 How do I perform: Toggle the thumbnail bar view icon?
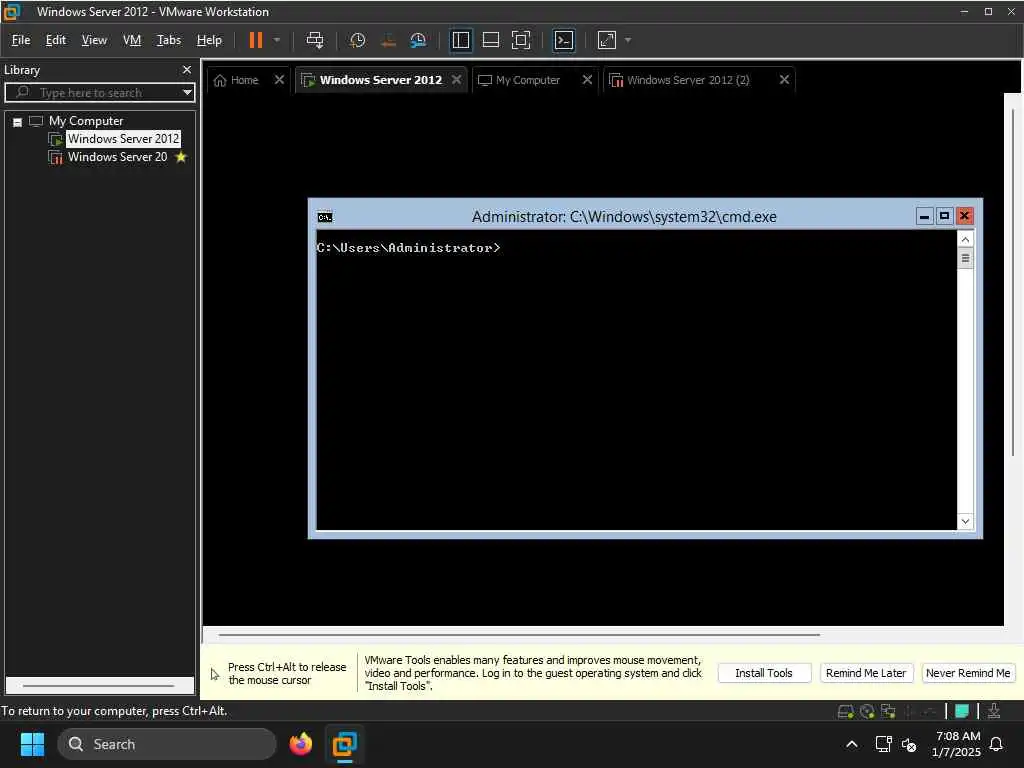point(490,40)
